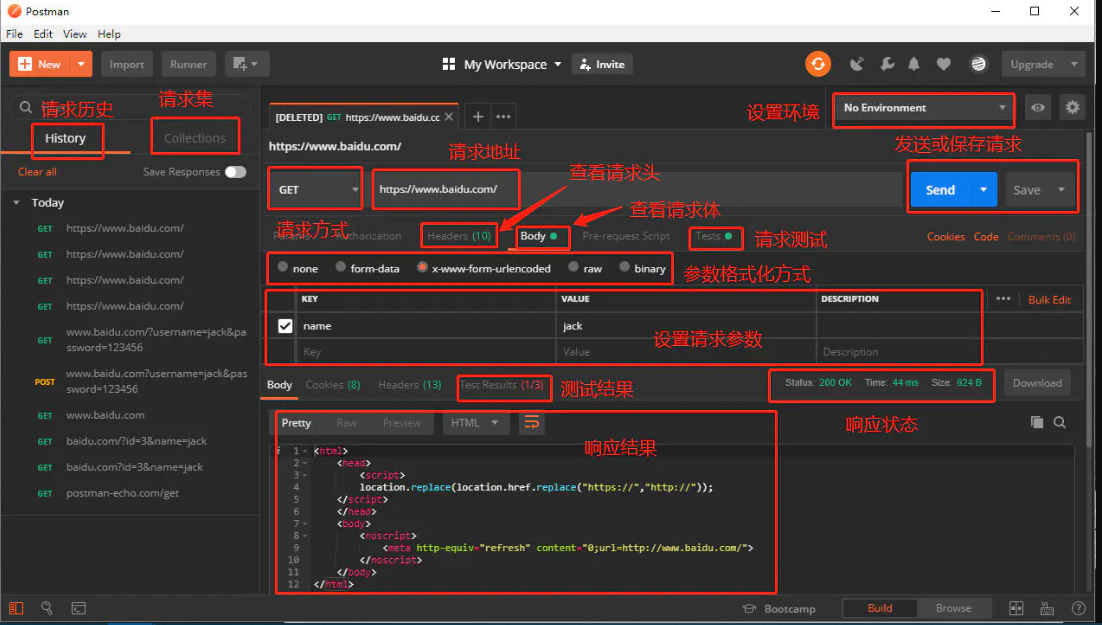Collapse the Today history group
This screenshot has height=625, width=1102.
pos(16,202)
